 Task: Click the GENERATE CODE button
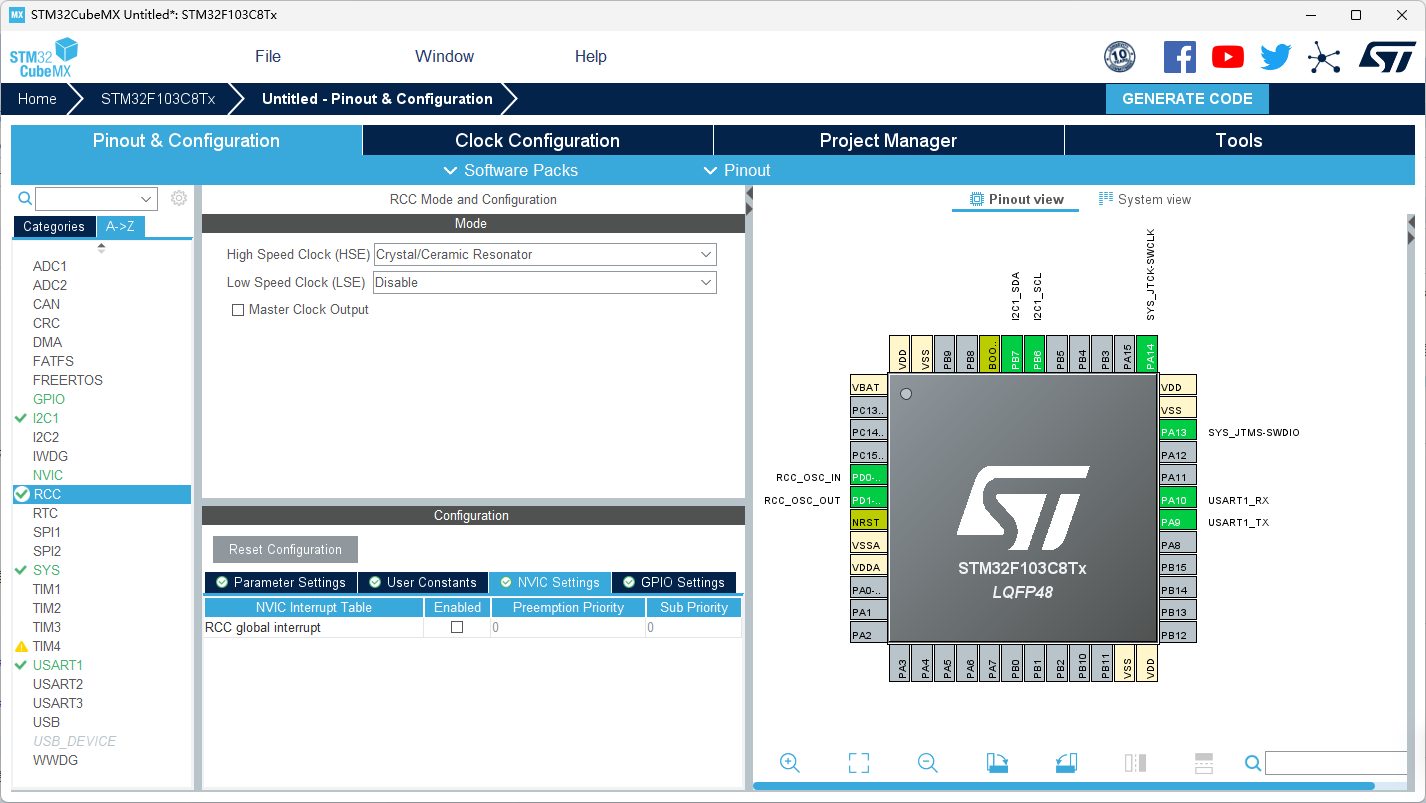click(x=1187, y=99)
